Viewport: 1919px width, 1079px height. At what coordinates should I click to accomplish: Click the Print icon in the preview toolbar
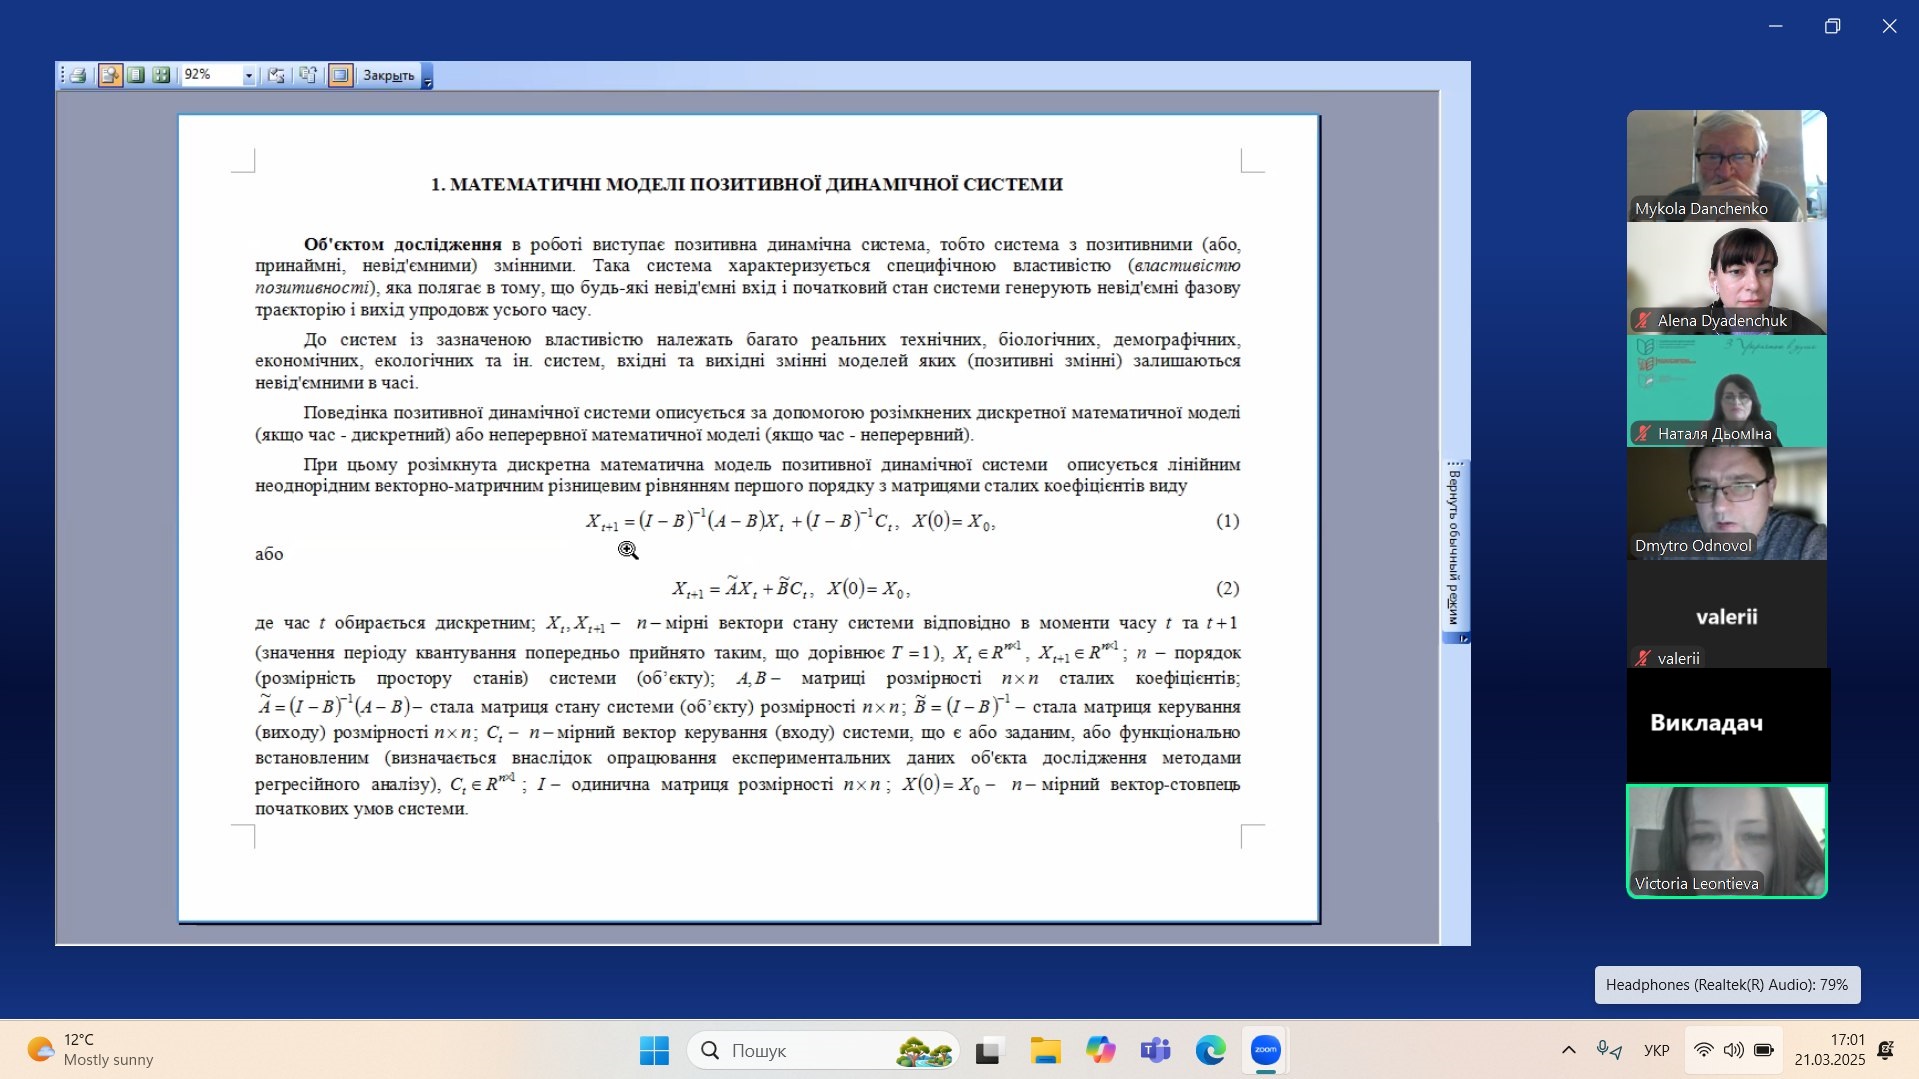pos(78,75)
